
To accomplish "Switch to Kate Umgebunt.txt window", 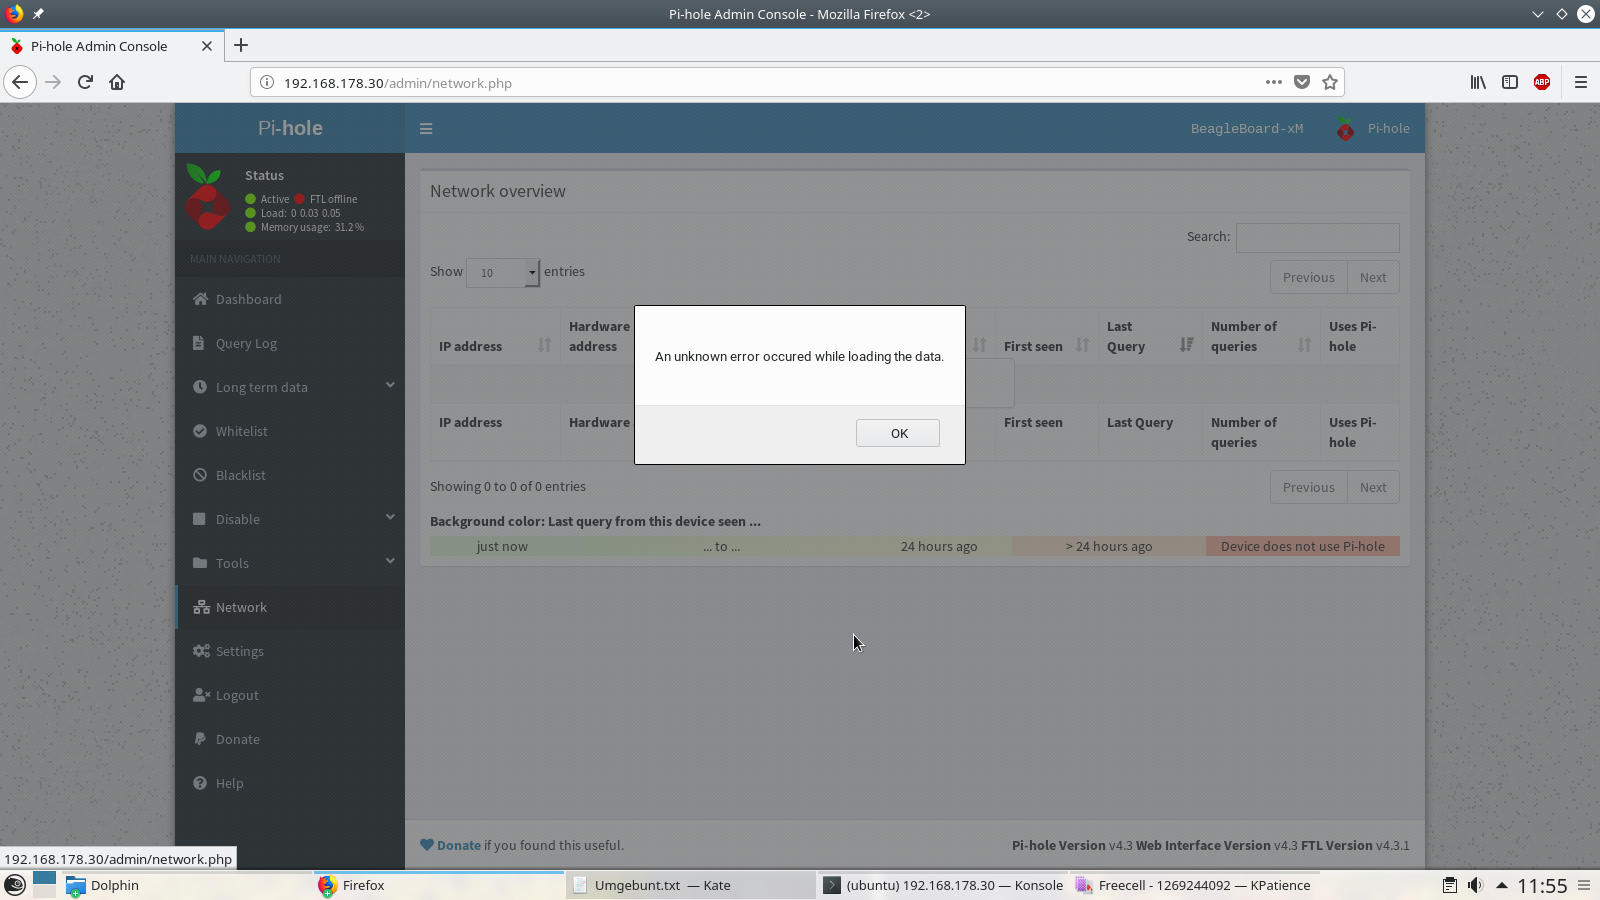I will coord(690,885).
